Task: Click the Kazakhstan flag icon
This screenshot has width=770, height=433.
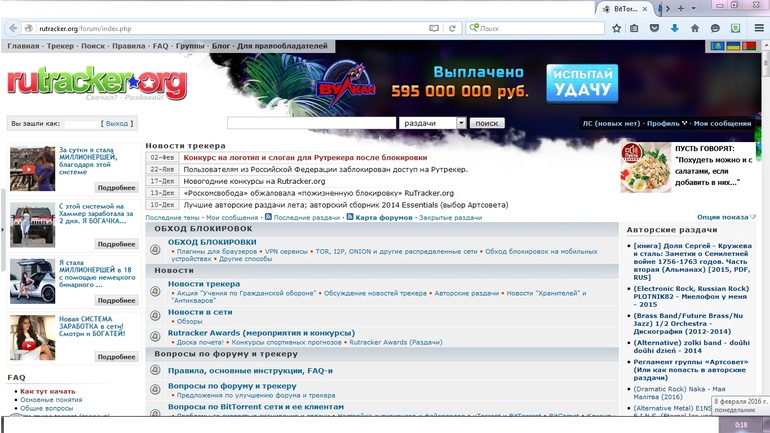Action: pyautogui.click(x=717, y=46)
